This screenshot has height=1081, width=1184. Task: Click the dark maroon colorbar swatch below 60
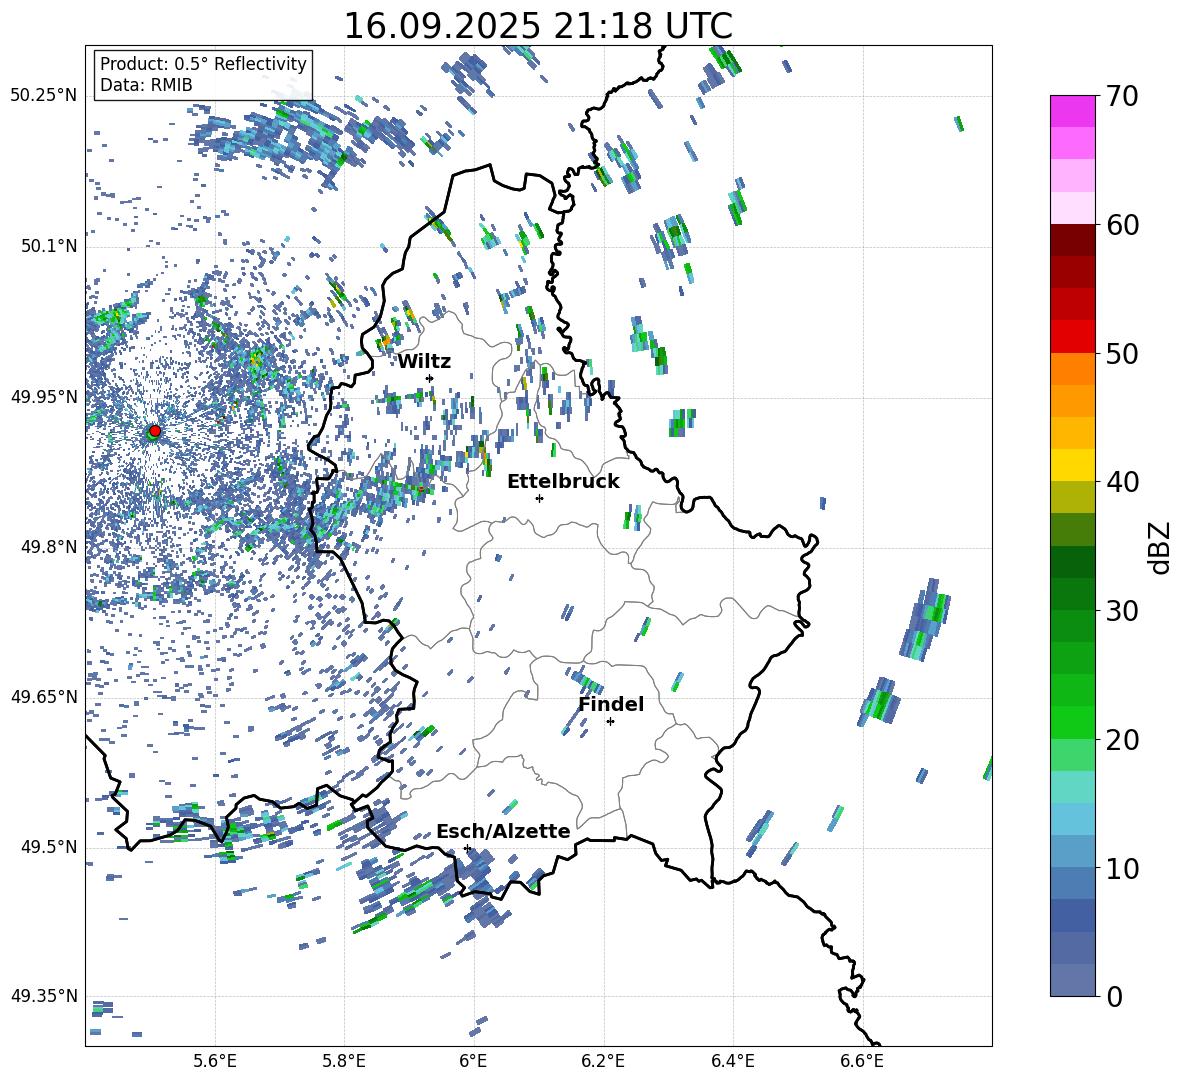tap(1072, 240)
